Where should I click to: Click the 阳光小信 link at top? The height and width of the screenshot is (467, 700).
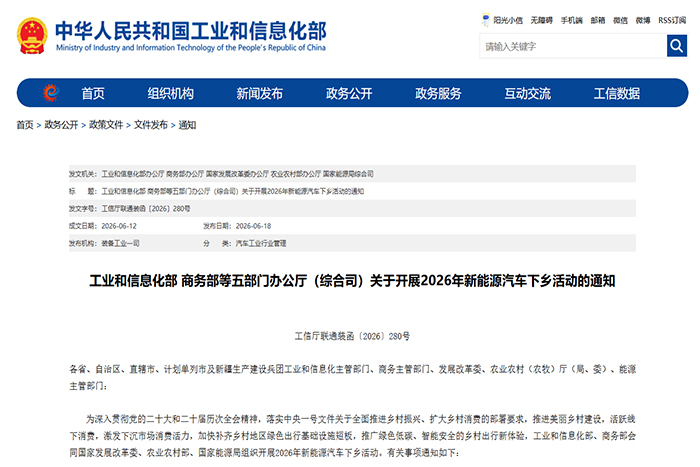tap(508, 21)
